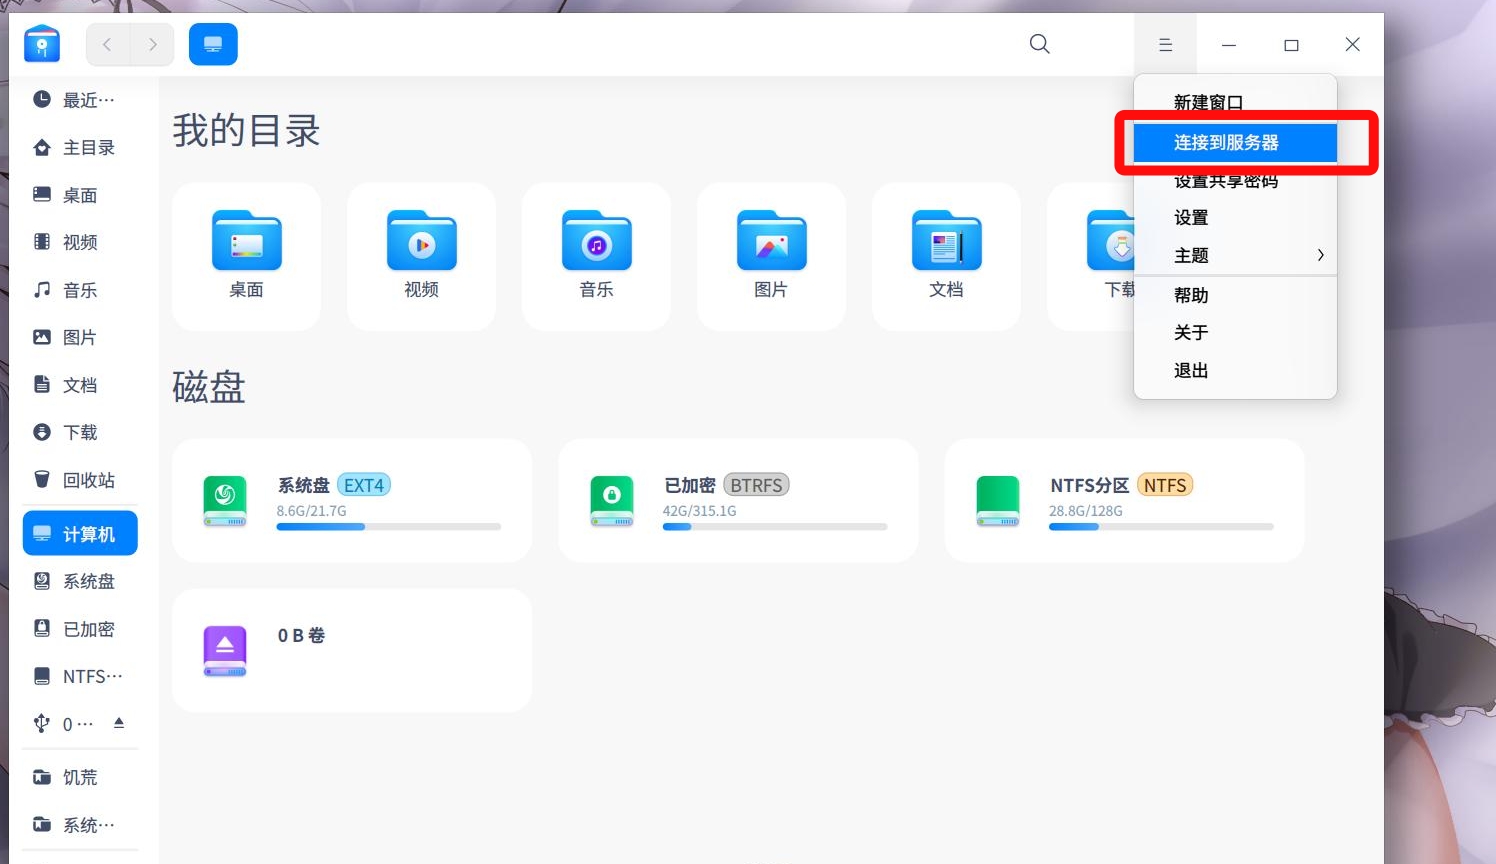Expand the 主题 (Theme) submenu

coord(1235,256)
